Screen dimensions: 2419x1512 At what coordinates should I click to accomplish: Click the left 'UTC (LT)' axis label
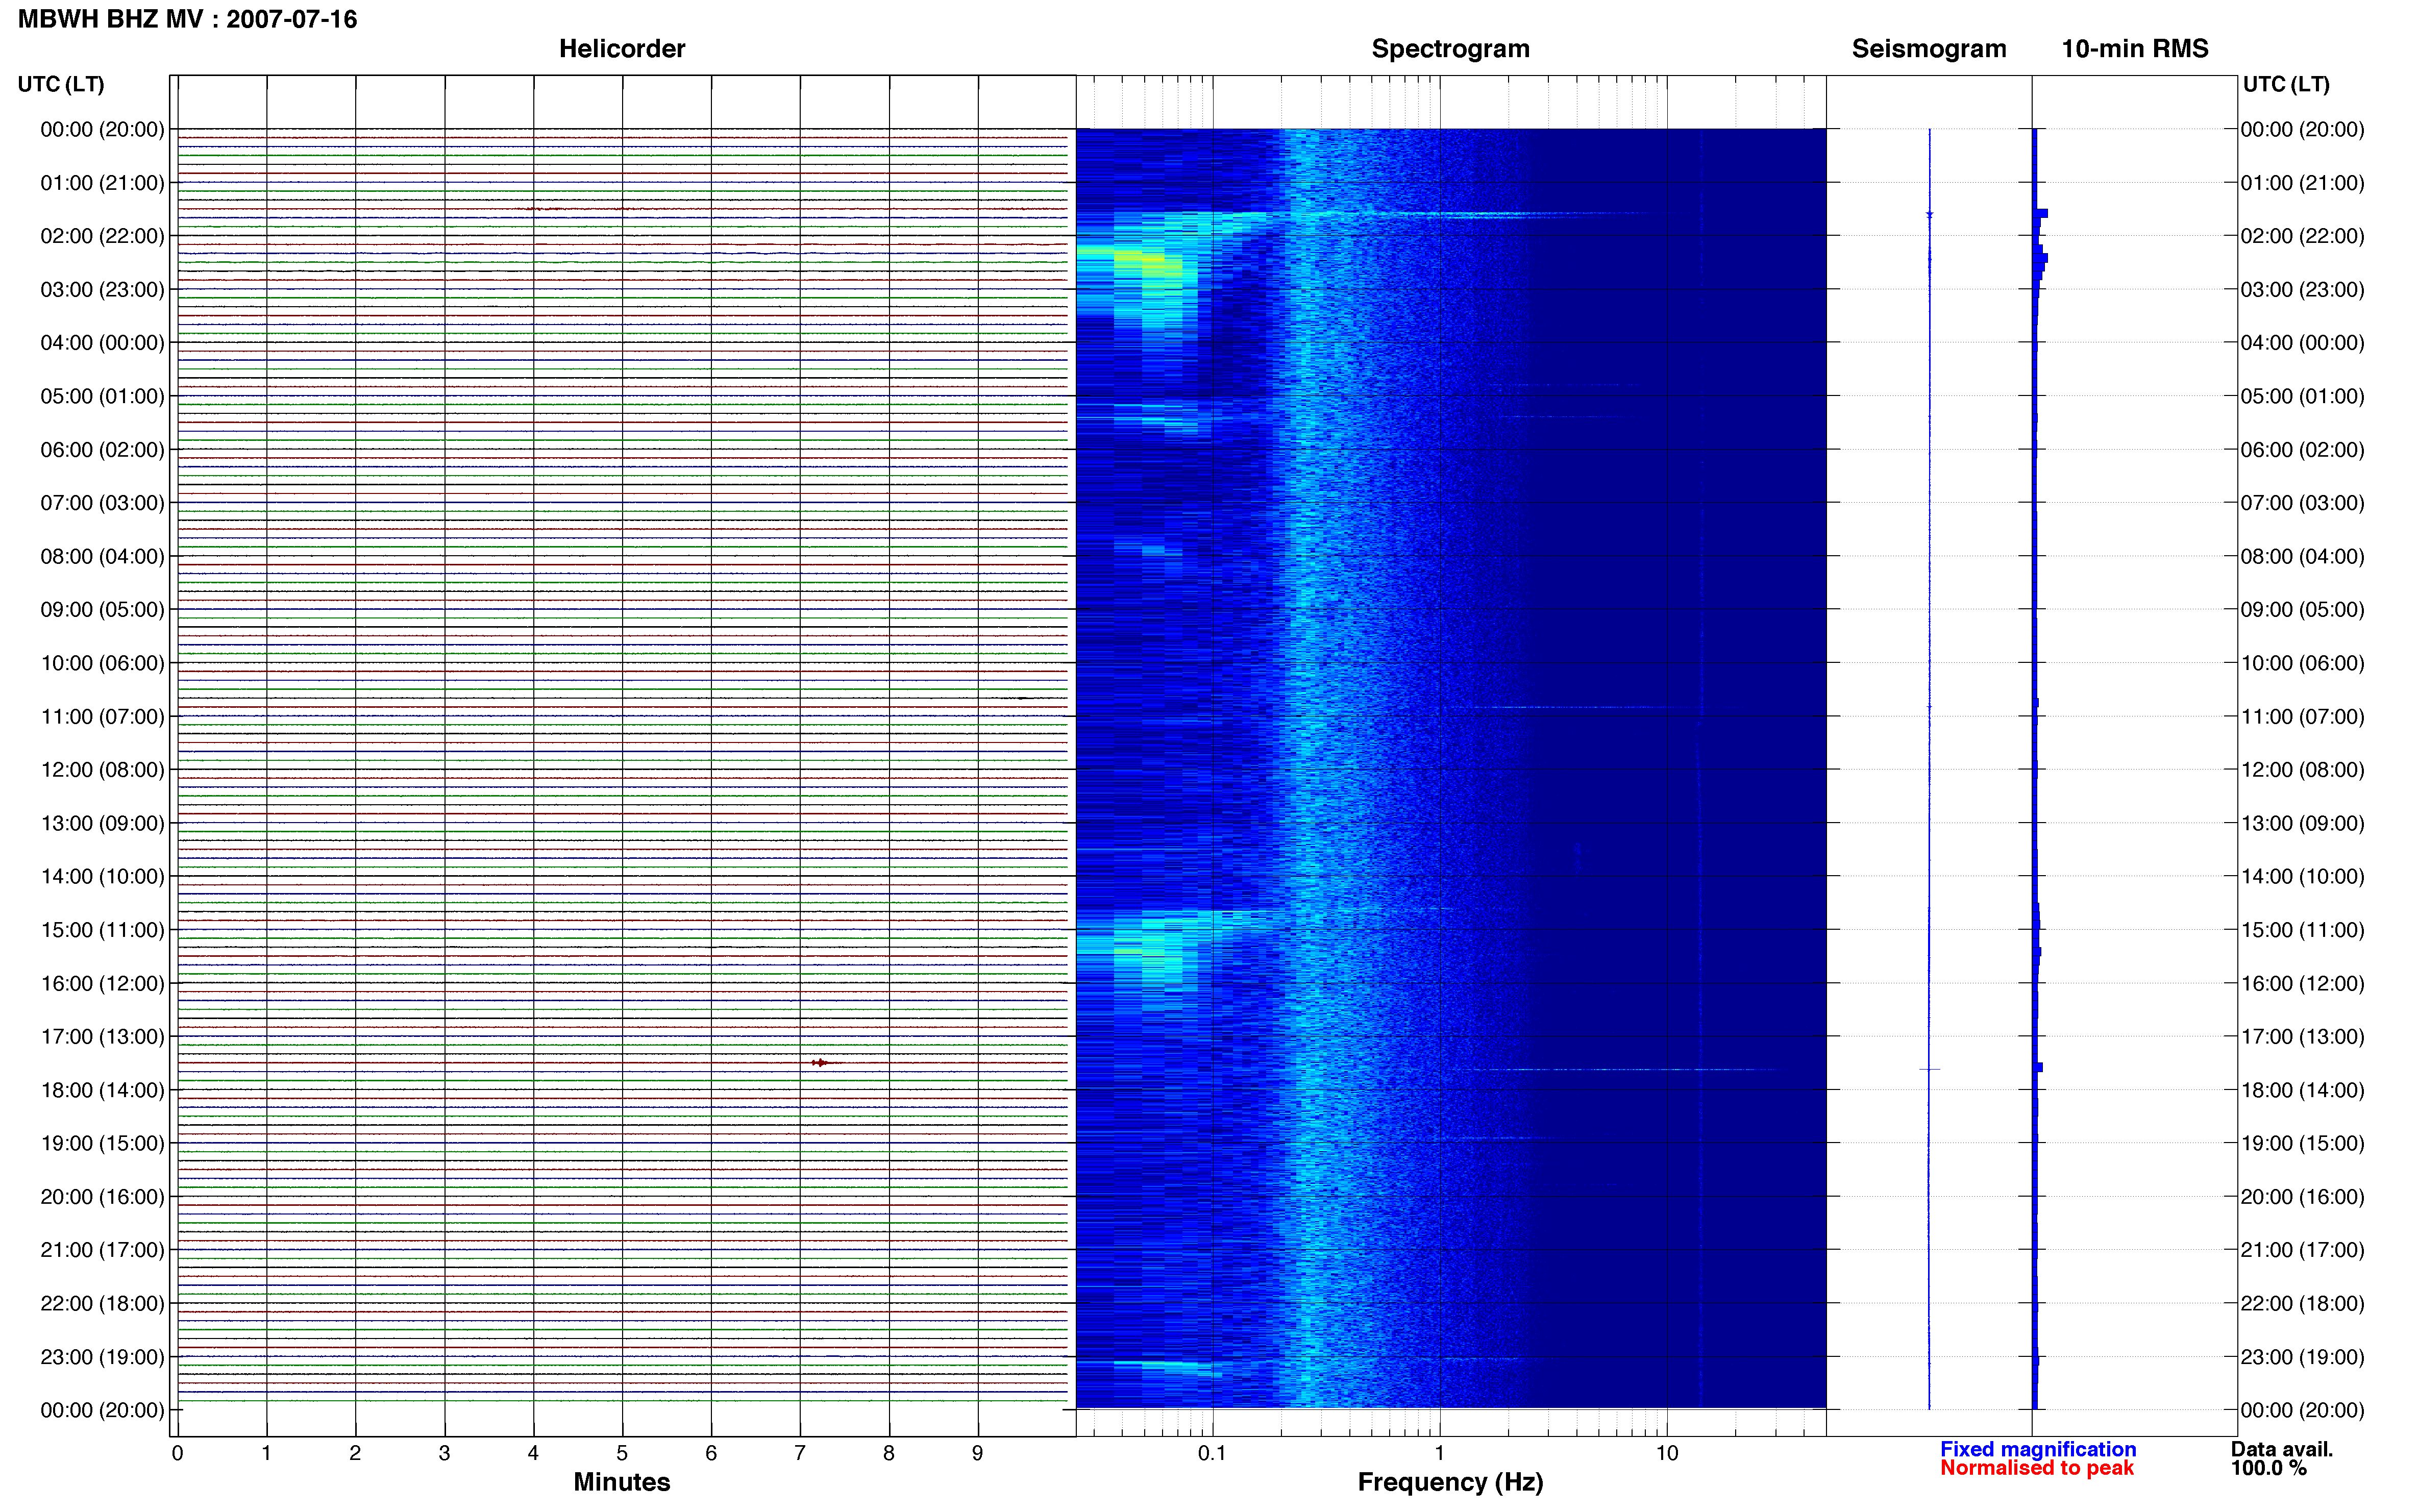coord(61,84)
